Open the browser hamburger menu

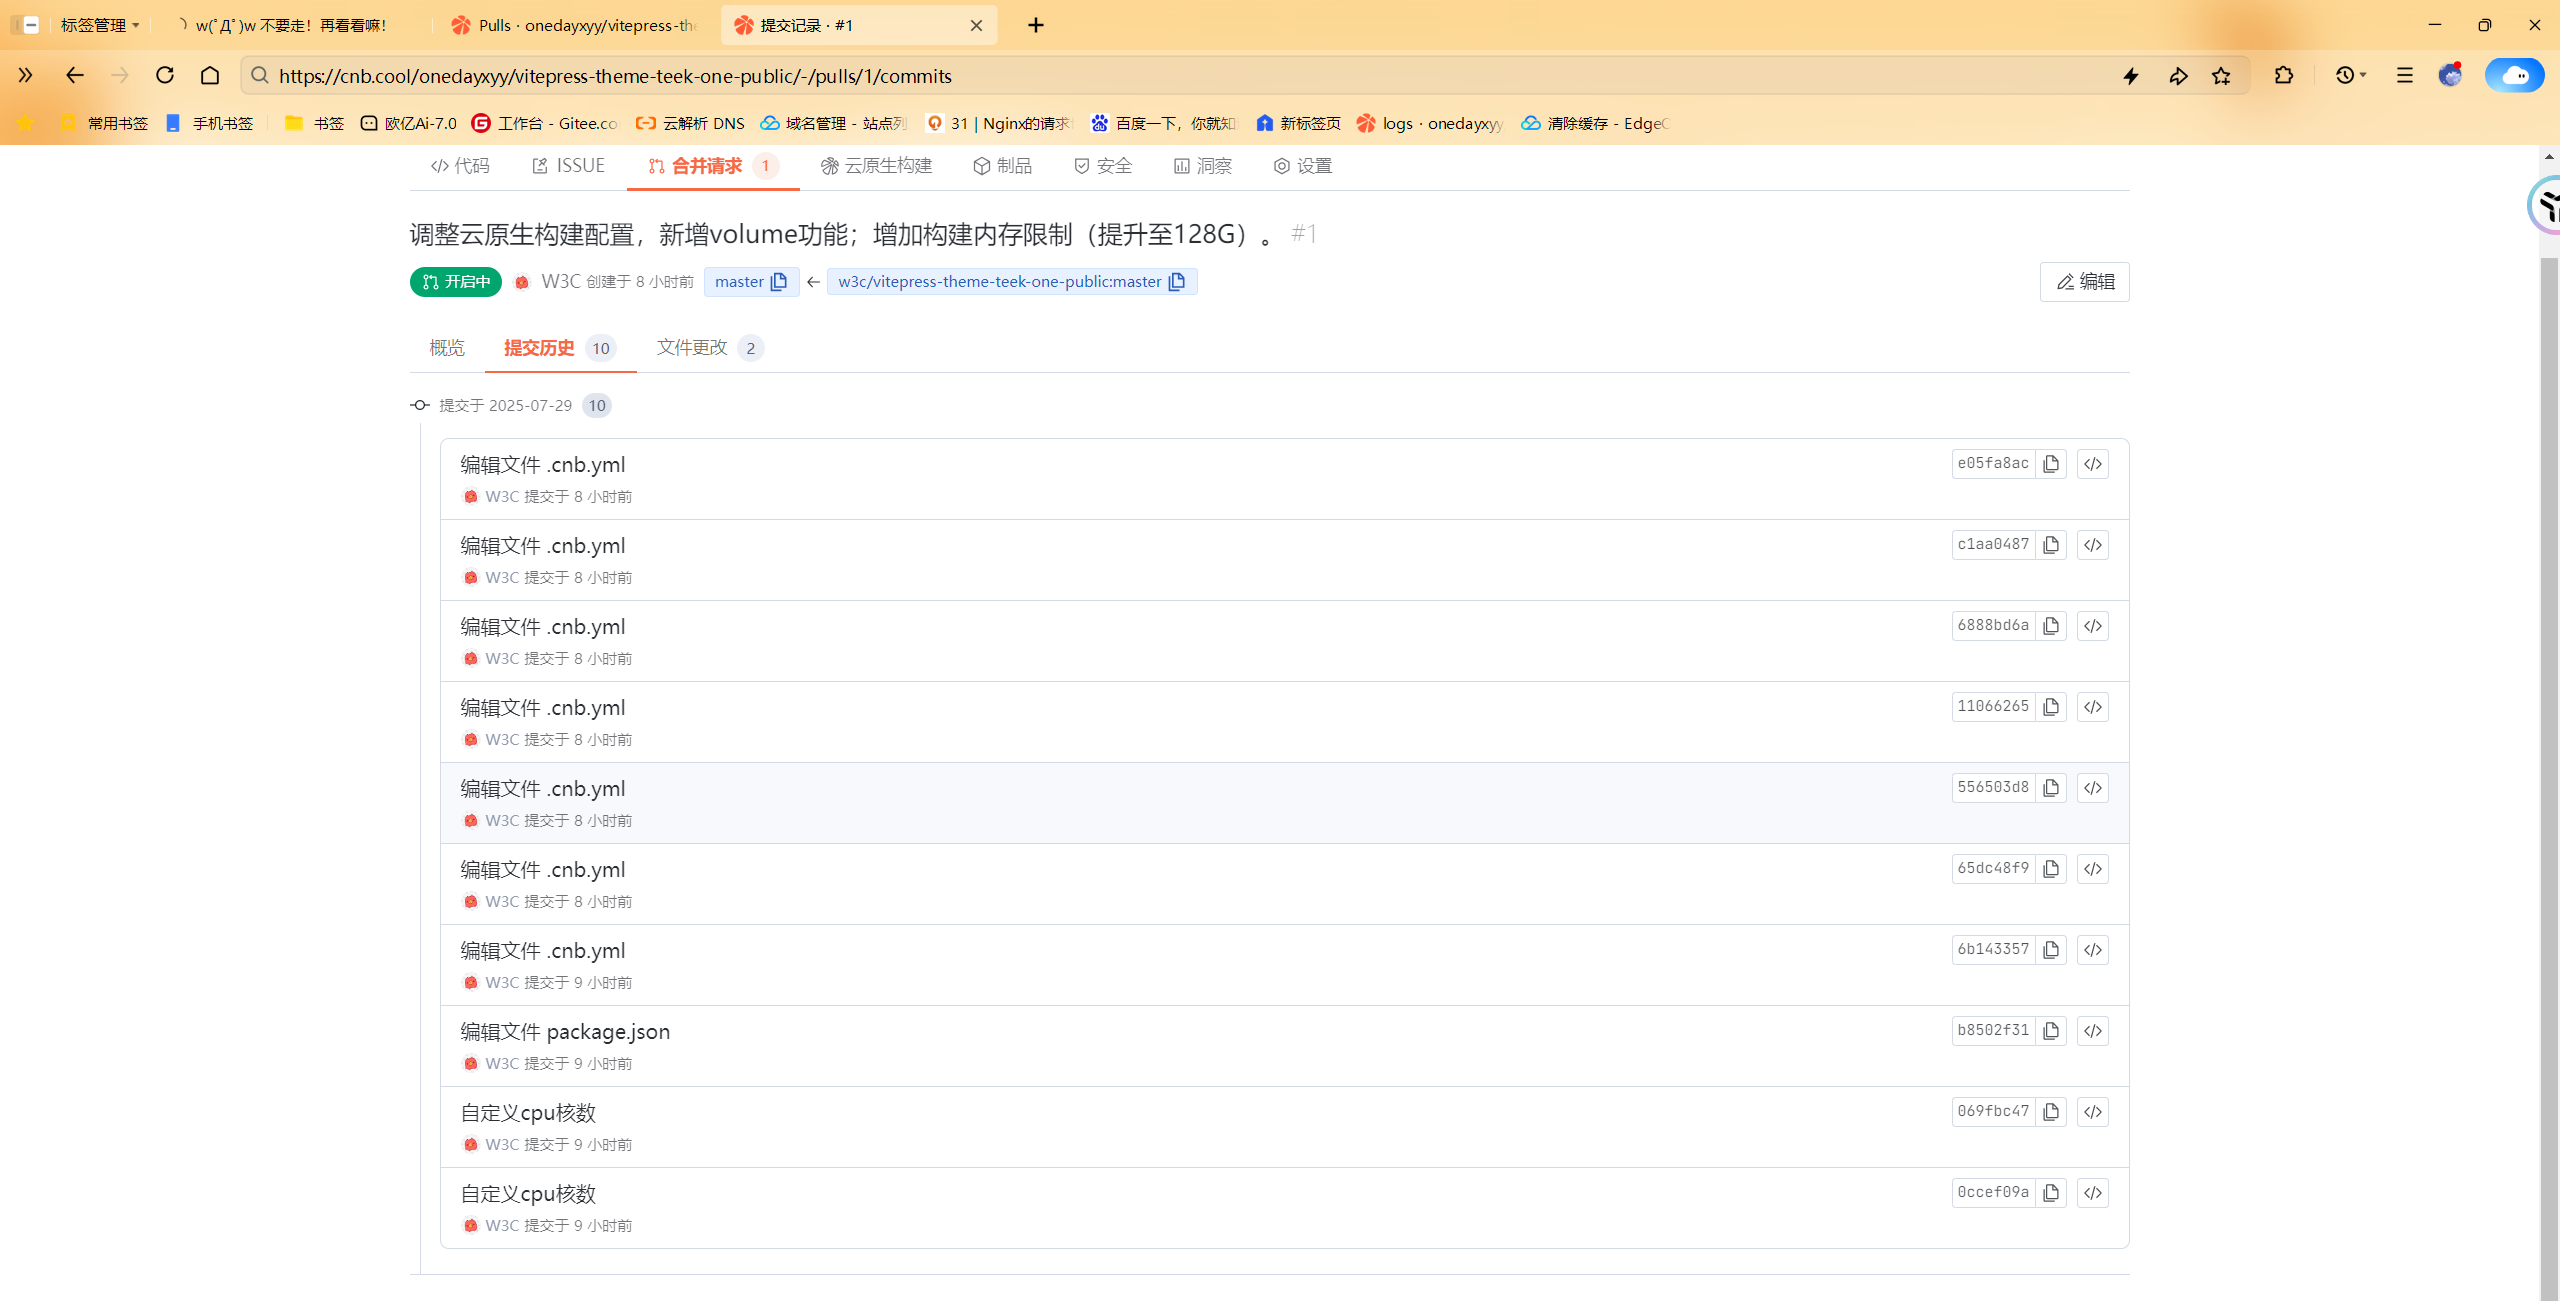tap(2405, 75)
